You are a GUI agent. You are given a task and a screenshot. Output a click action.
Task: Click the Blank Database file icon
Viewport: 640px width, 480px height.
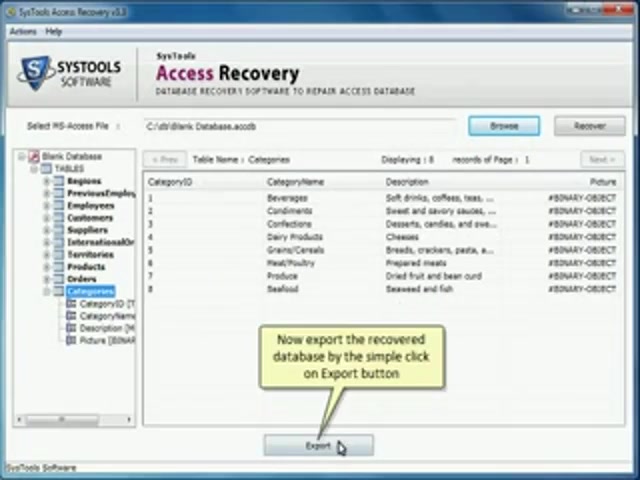[34, 157]
